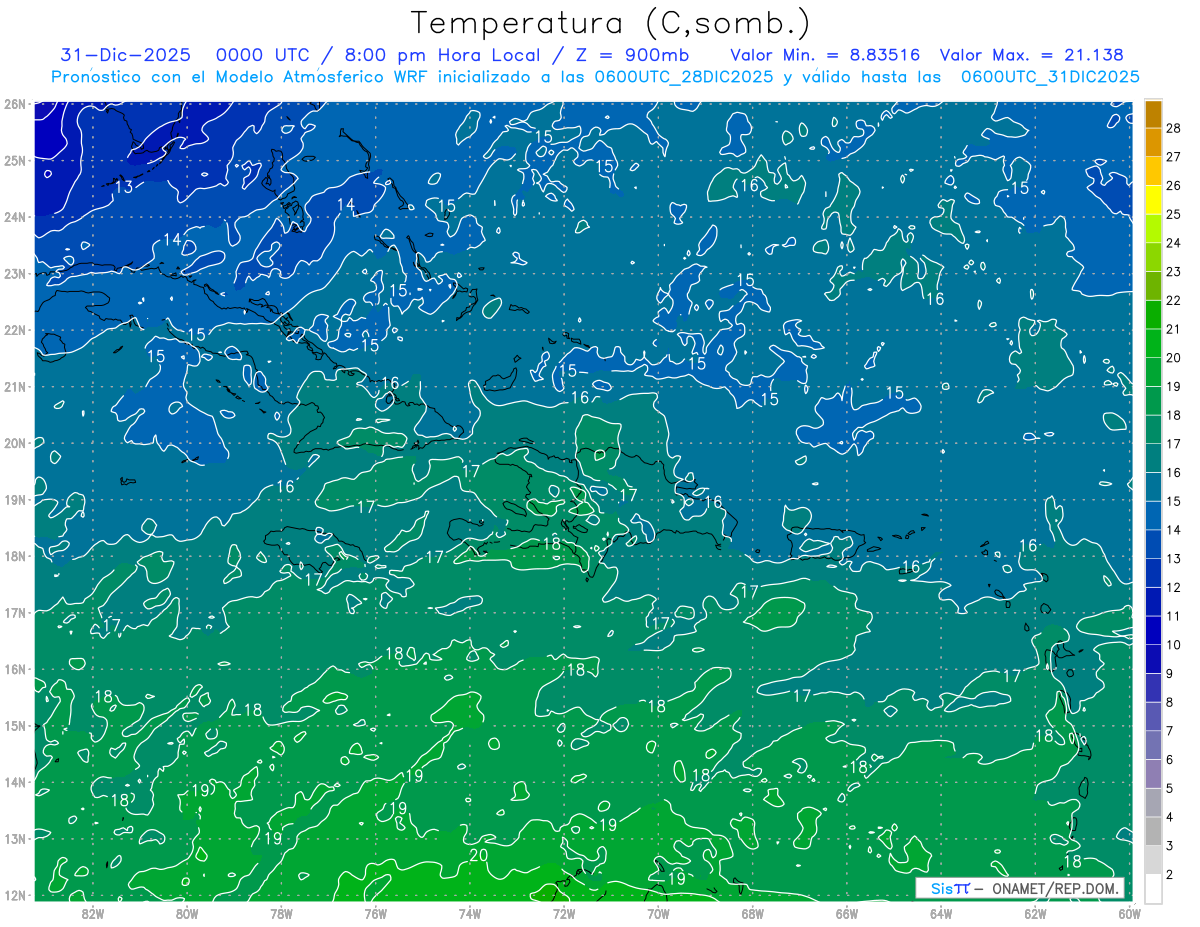Click the latitude label "15N"
1200x927 pixels.
[x=15, y=726]
